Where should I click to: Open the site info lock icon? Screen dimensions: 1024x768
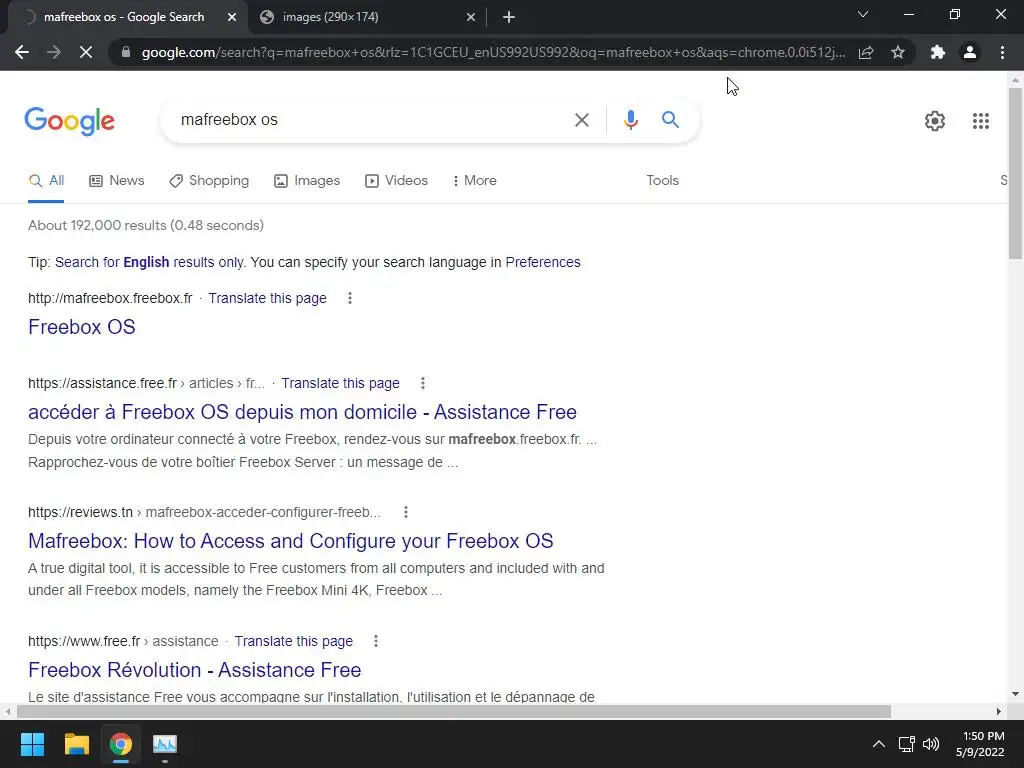(x=126, y=52)
